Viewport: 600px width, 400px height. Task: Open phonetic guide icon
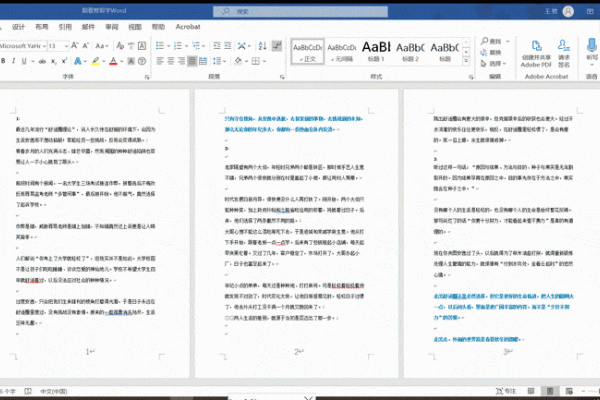point(131,46)
